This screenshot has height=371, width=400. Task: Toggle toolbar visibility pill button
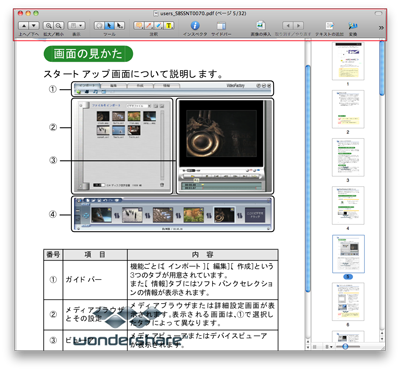pyautogui.click(x=379, y=13)
